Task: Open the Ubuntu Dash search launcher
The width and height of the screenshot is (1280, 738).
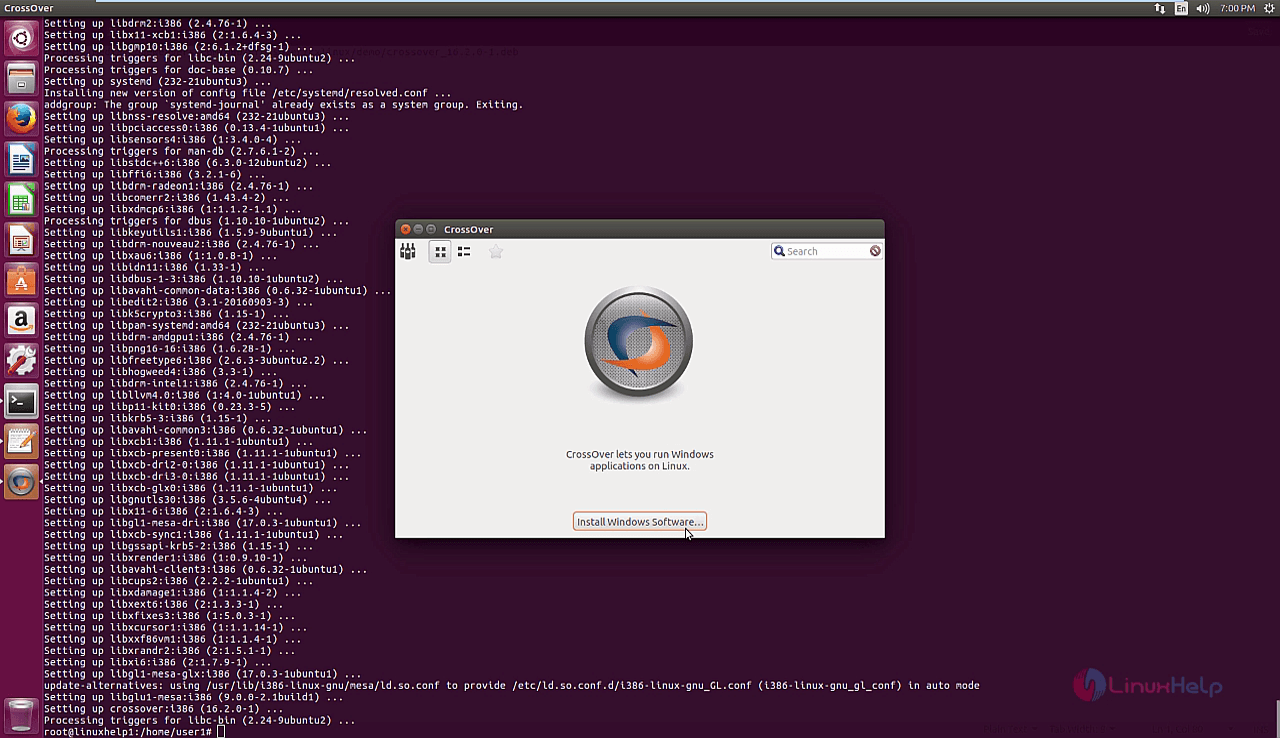Action: point(22,39)
